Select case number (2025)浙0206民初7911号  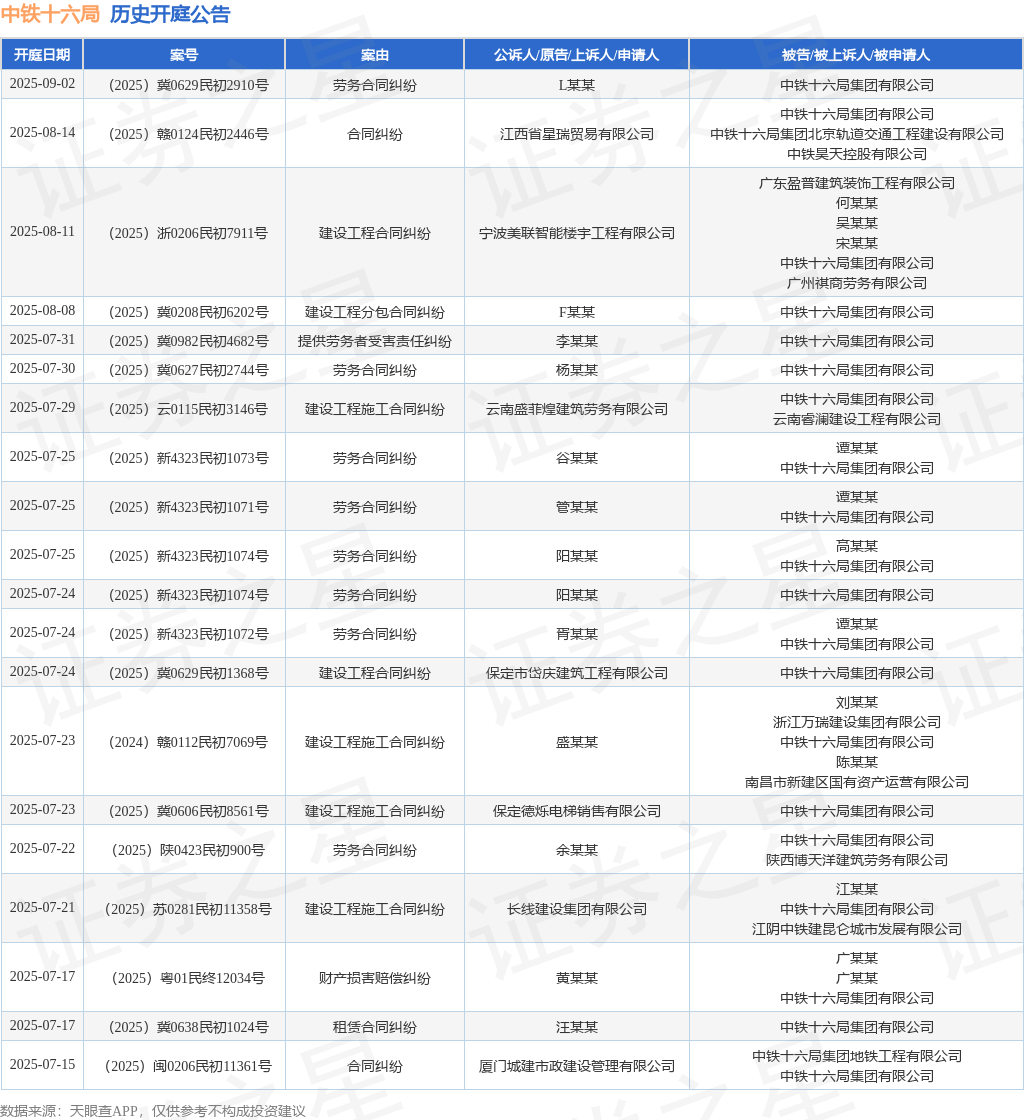click(189, 233)
